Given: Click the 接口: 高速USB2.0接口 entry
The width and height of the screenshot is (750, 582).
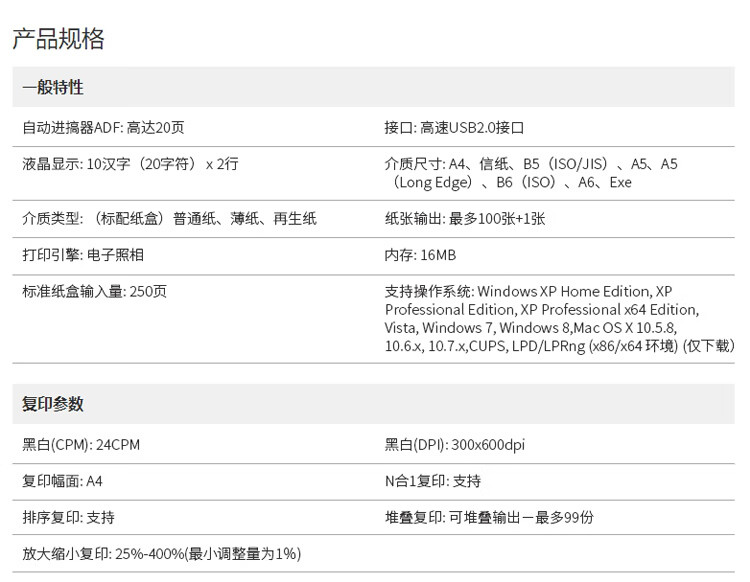Looking at the screenshot, I should (454, 128).
